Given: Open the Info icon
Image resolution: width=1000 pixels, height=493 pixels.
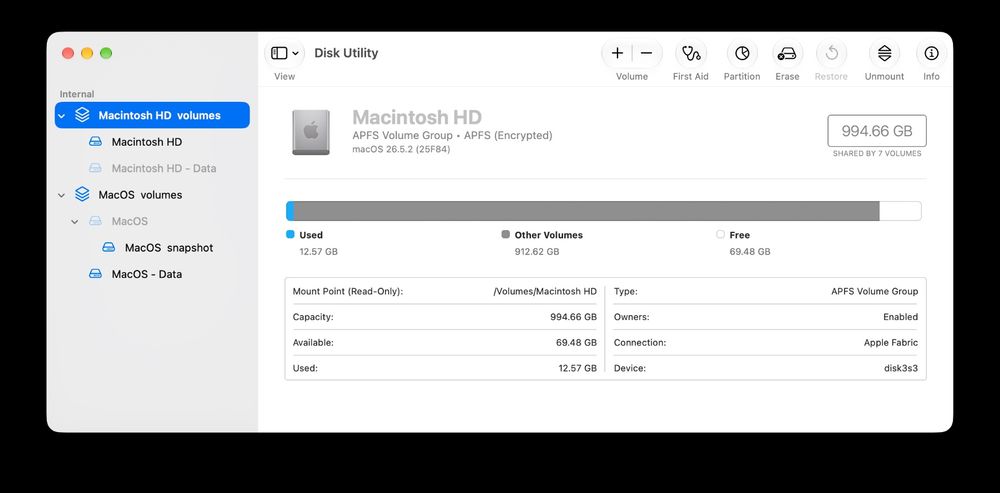Looking at the screenshot, I should point(931,54).
